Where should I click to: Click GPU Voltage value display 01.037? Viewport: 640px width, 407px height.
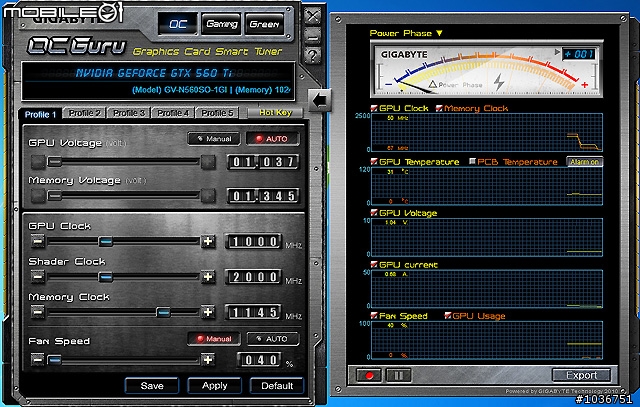(263, 162)
